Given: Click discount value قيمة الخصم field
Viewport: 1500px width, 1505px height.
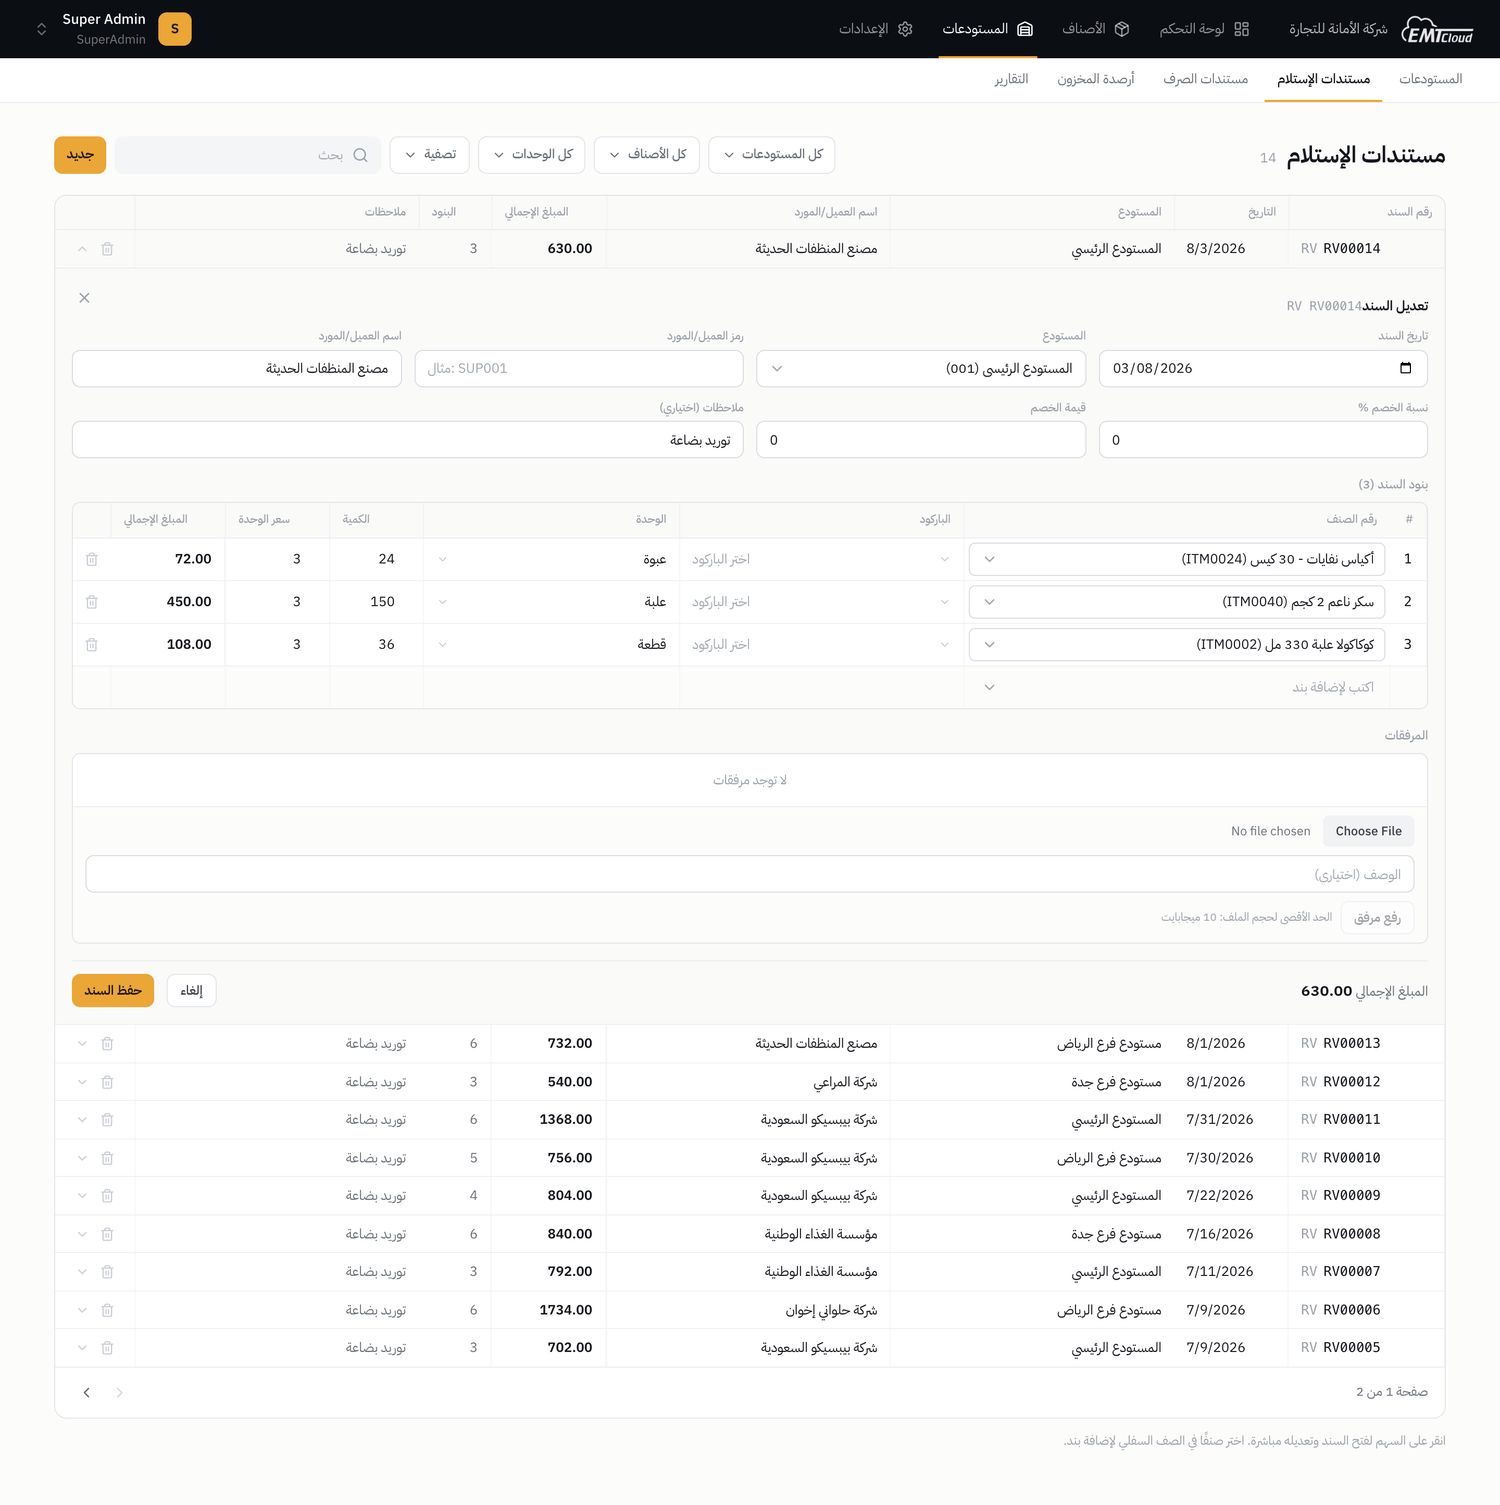Looking at the screenshot, I should click(921, 440).
